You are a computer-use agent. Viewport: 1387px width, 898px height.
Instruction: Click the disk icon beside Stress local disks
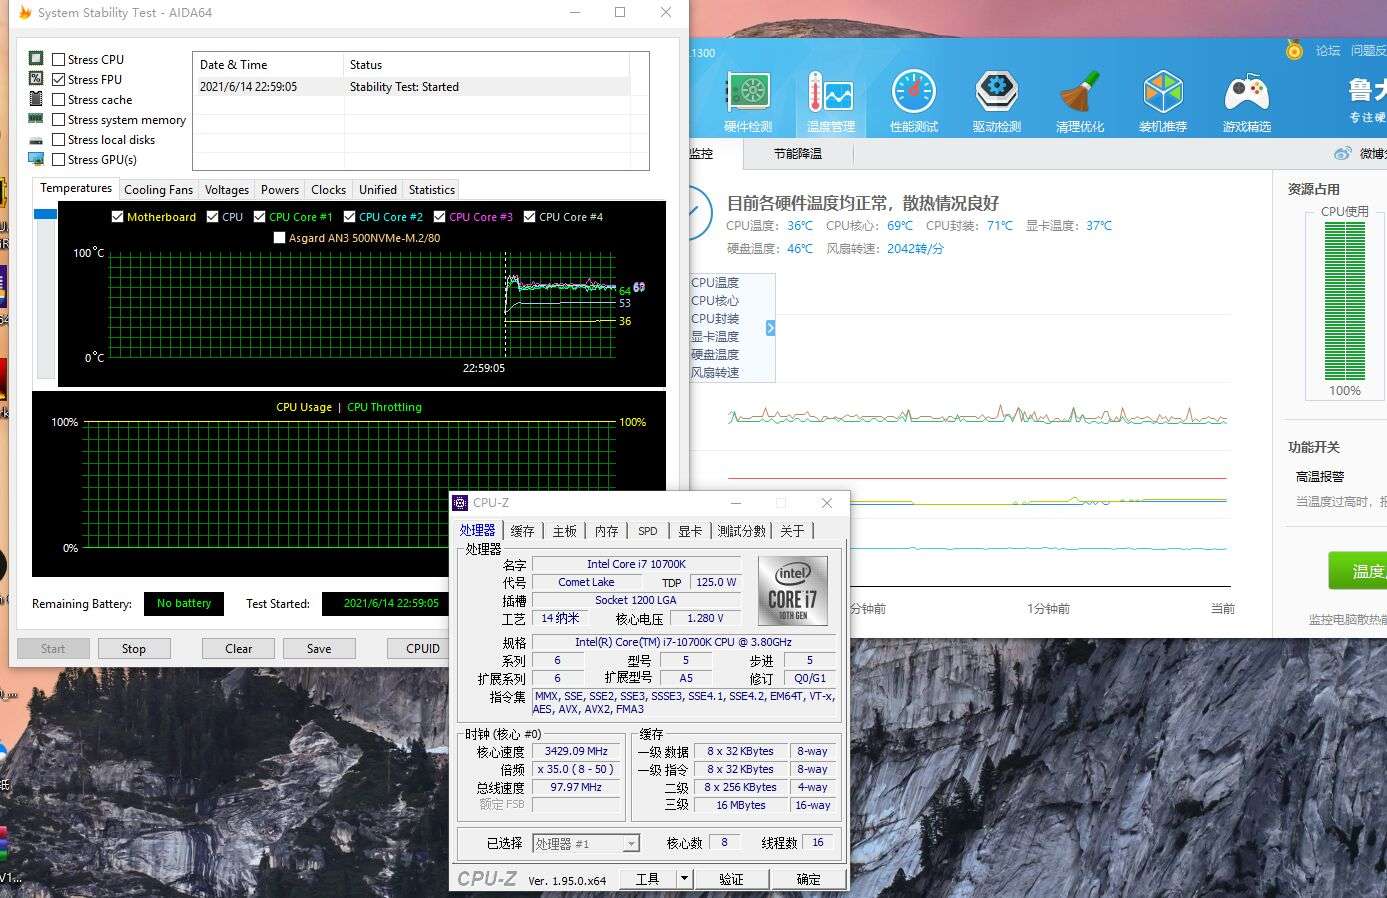tap(36, 140)
